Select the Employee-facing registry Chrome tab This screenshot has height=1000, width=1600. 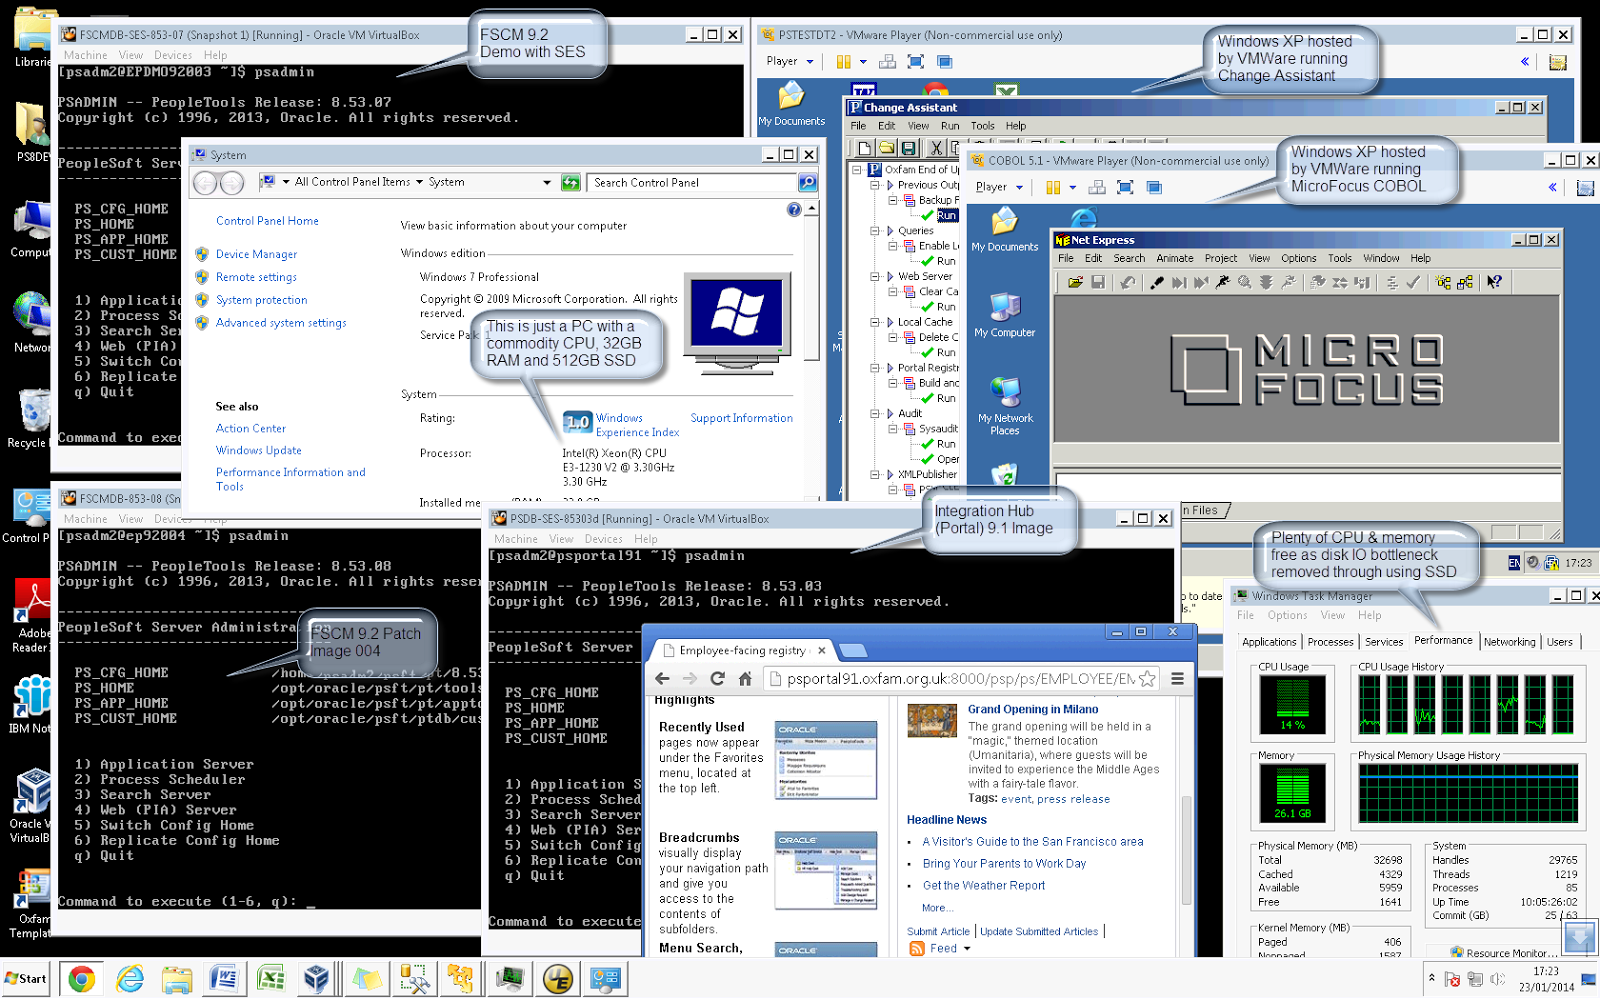[742, 651]
